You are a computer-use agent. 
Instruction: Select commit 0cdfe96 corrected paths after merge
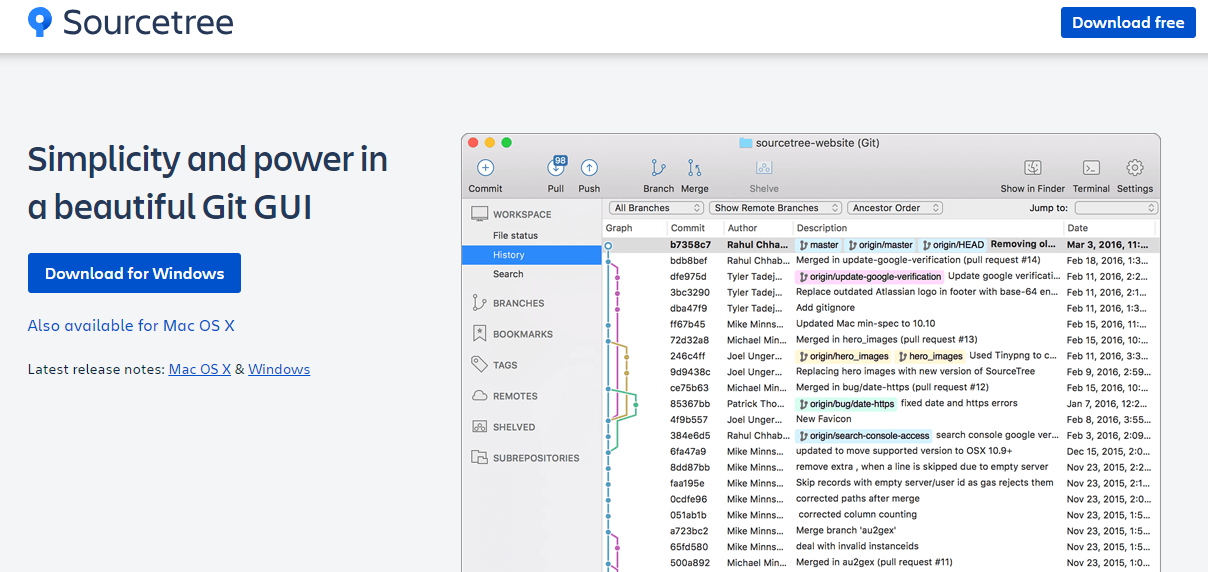[x=881, y=499]
